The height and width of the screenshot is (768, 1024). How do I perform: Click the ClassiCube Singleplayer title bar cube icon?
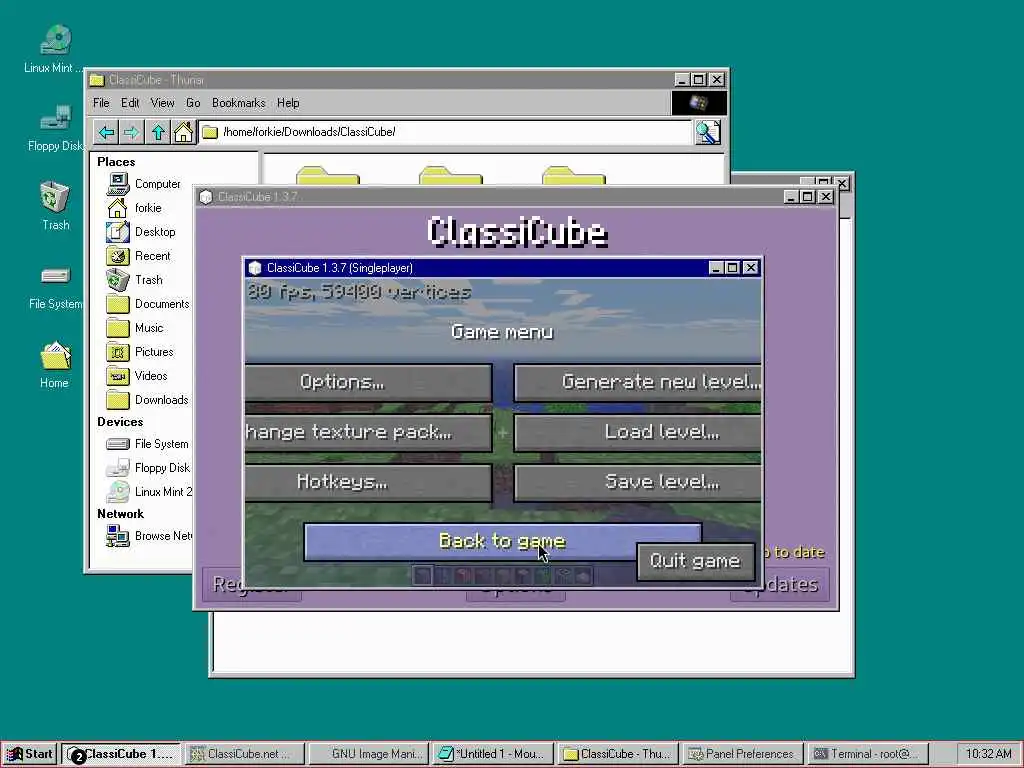click(x=255, y=268)
